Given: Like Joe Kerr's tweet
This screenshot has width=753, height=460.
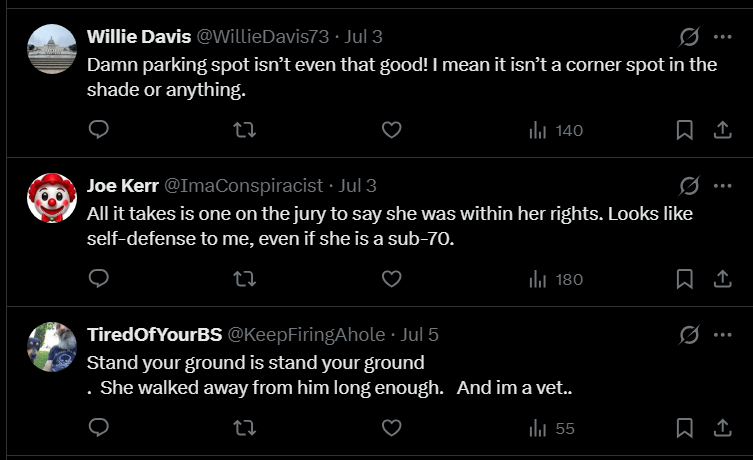Looking at the screenshot, I should 391,278.
